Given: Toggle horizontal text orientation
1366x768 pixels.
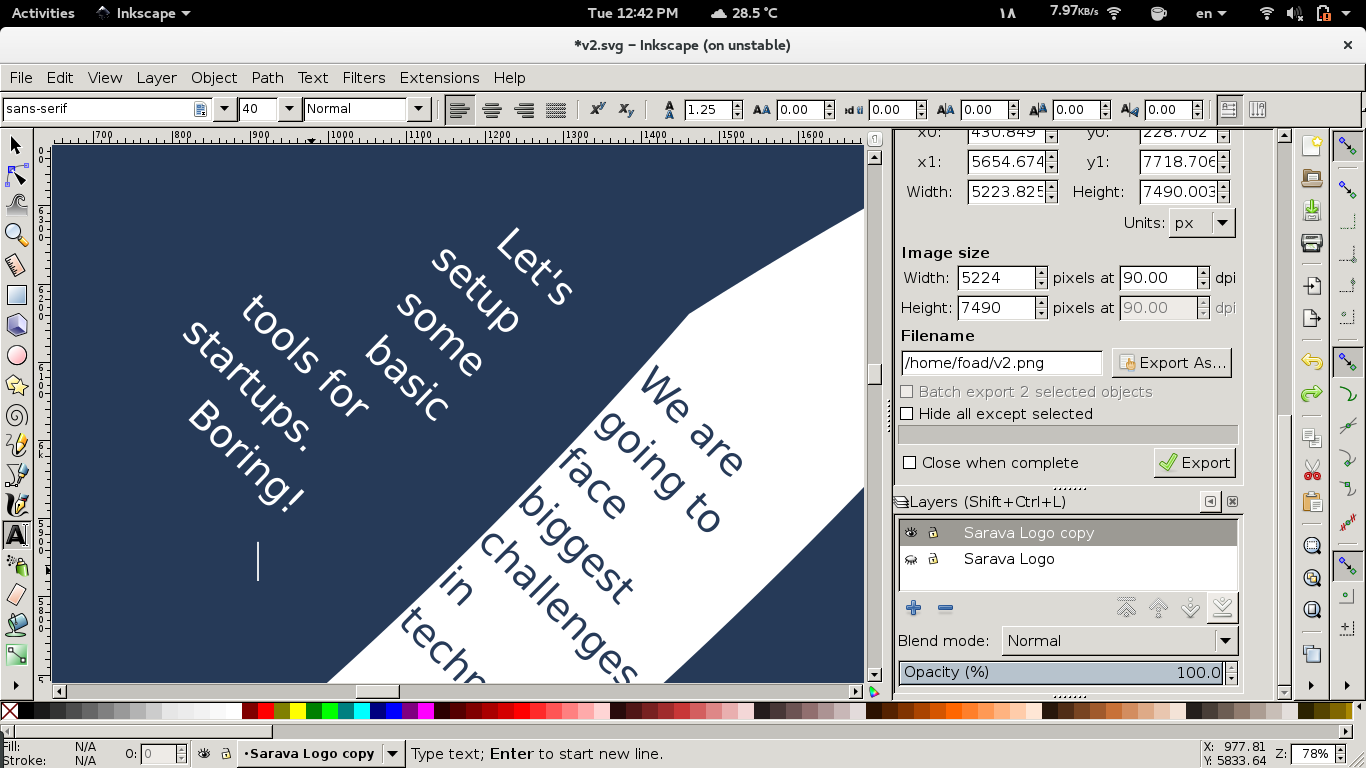Looking at the screenshot, I should (x=1228, y=110).
